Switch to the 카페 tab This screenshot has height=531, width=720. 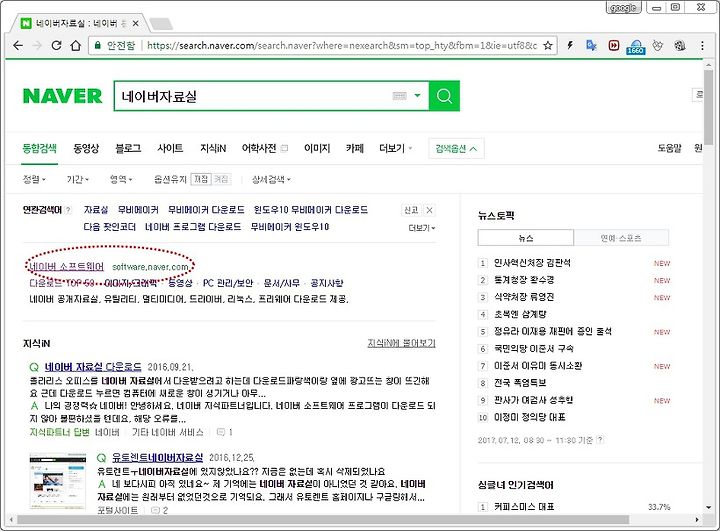[x=355, y=148]
